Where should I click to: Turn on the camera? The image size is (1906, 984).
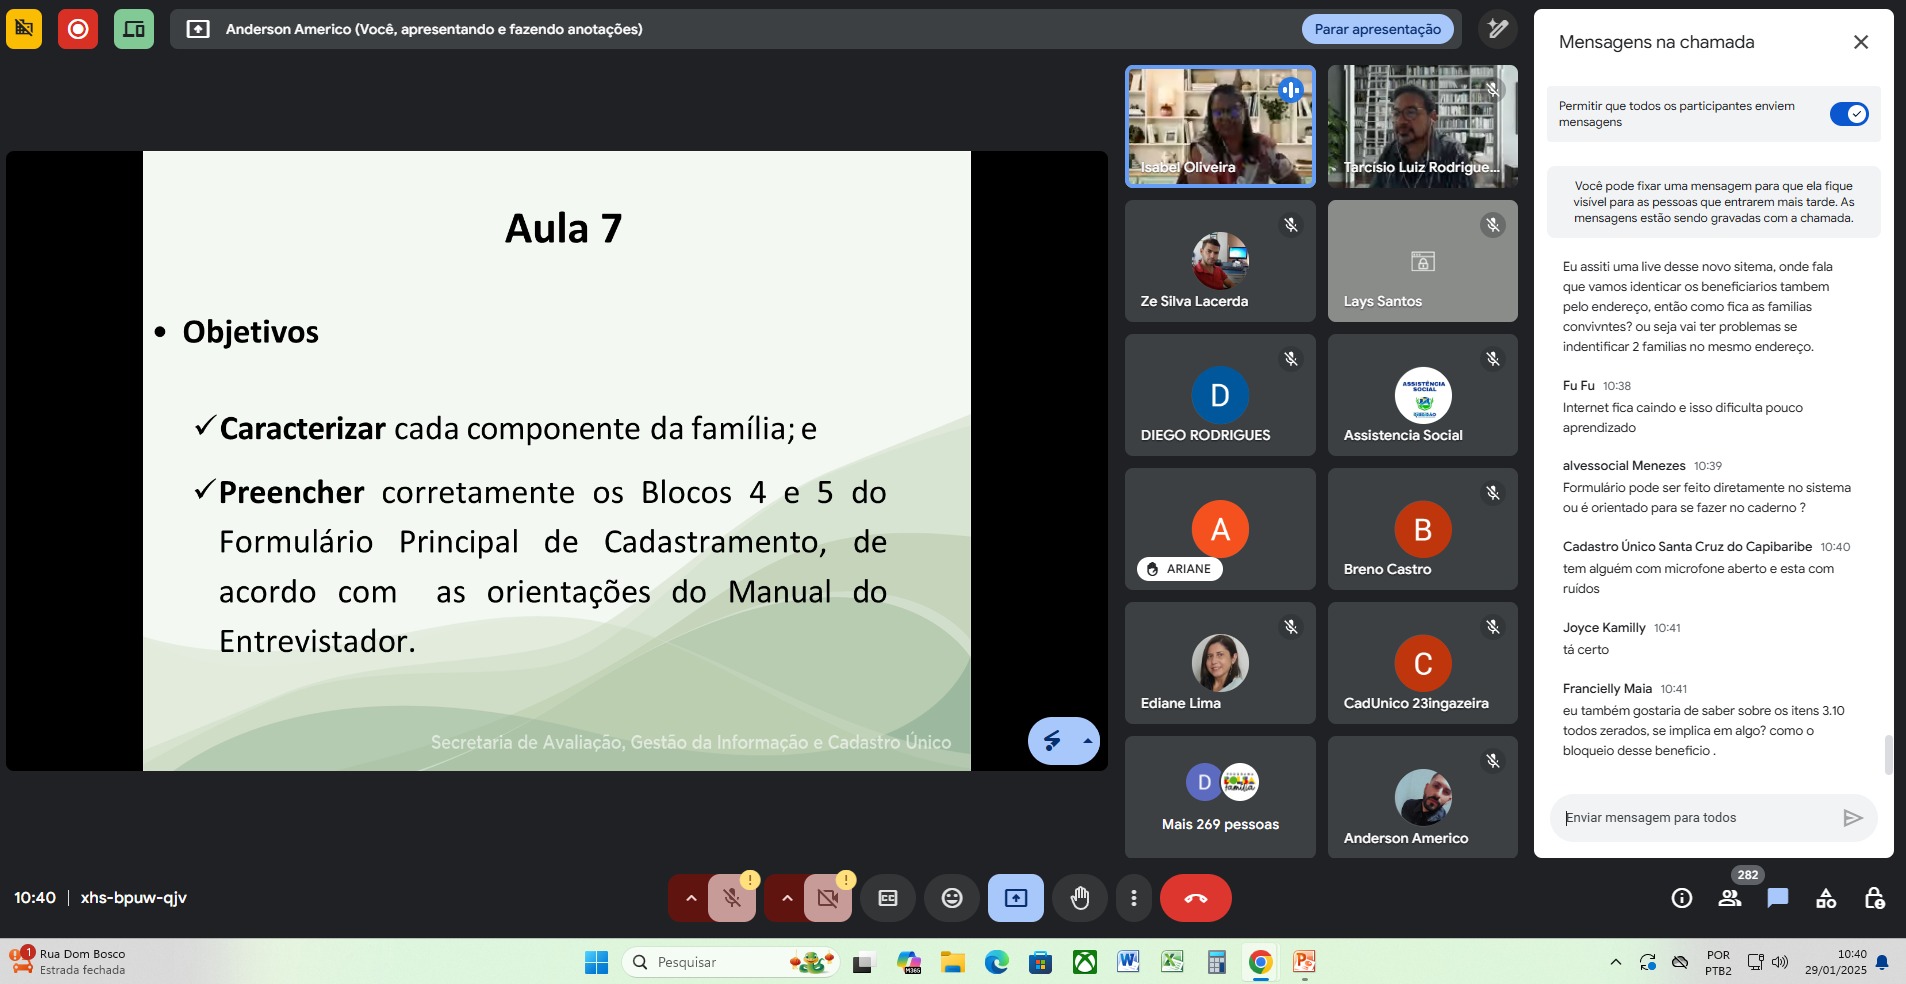point(828,898)
